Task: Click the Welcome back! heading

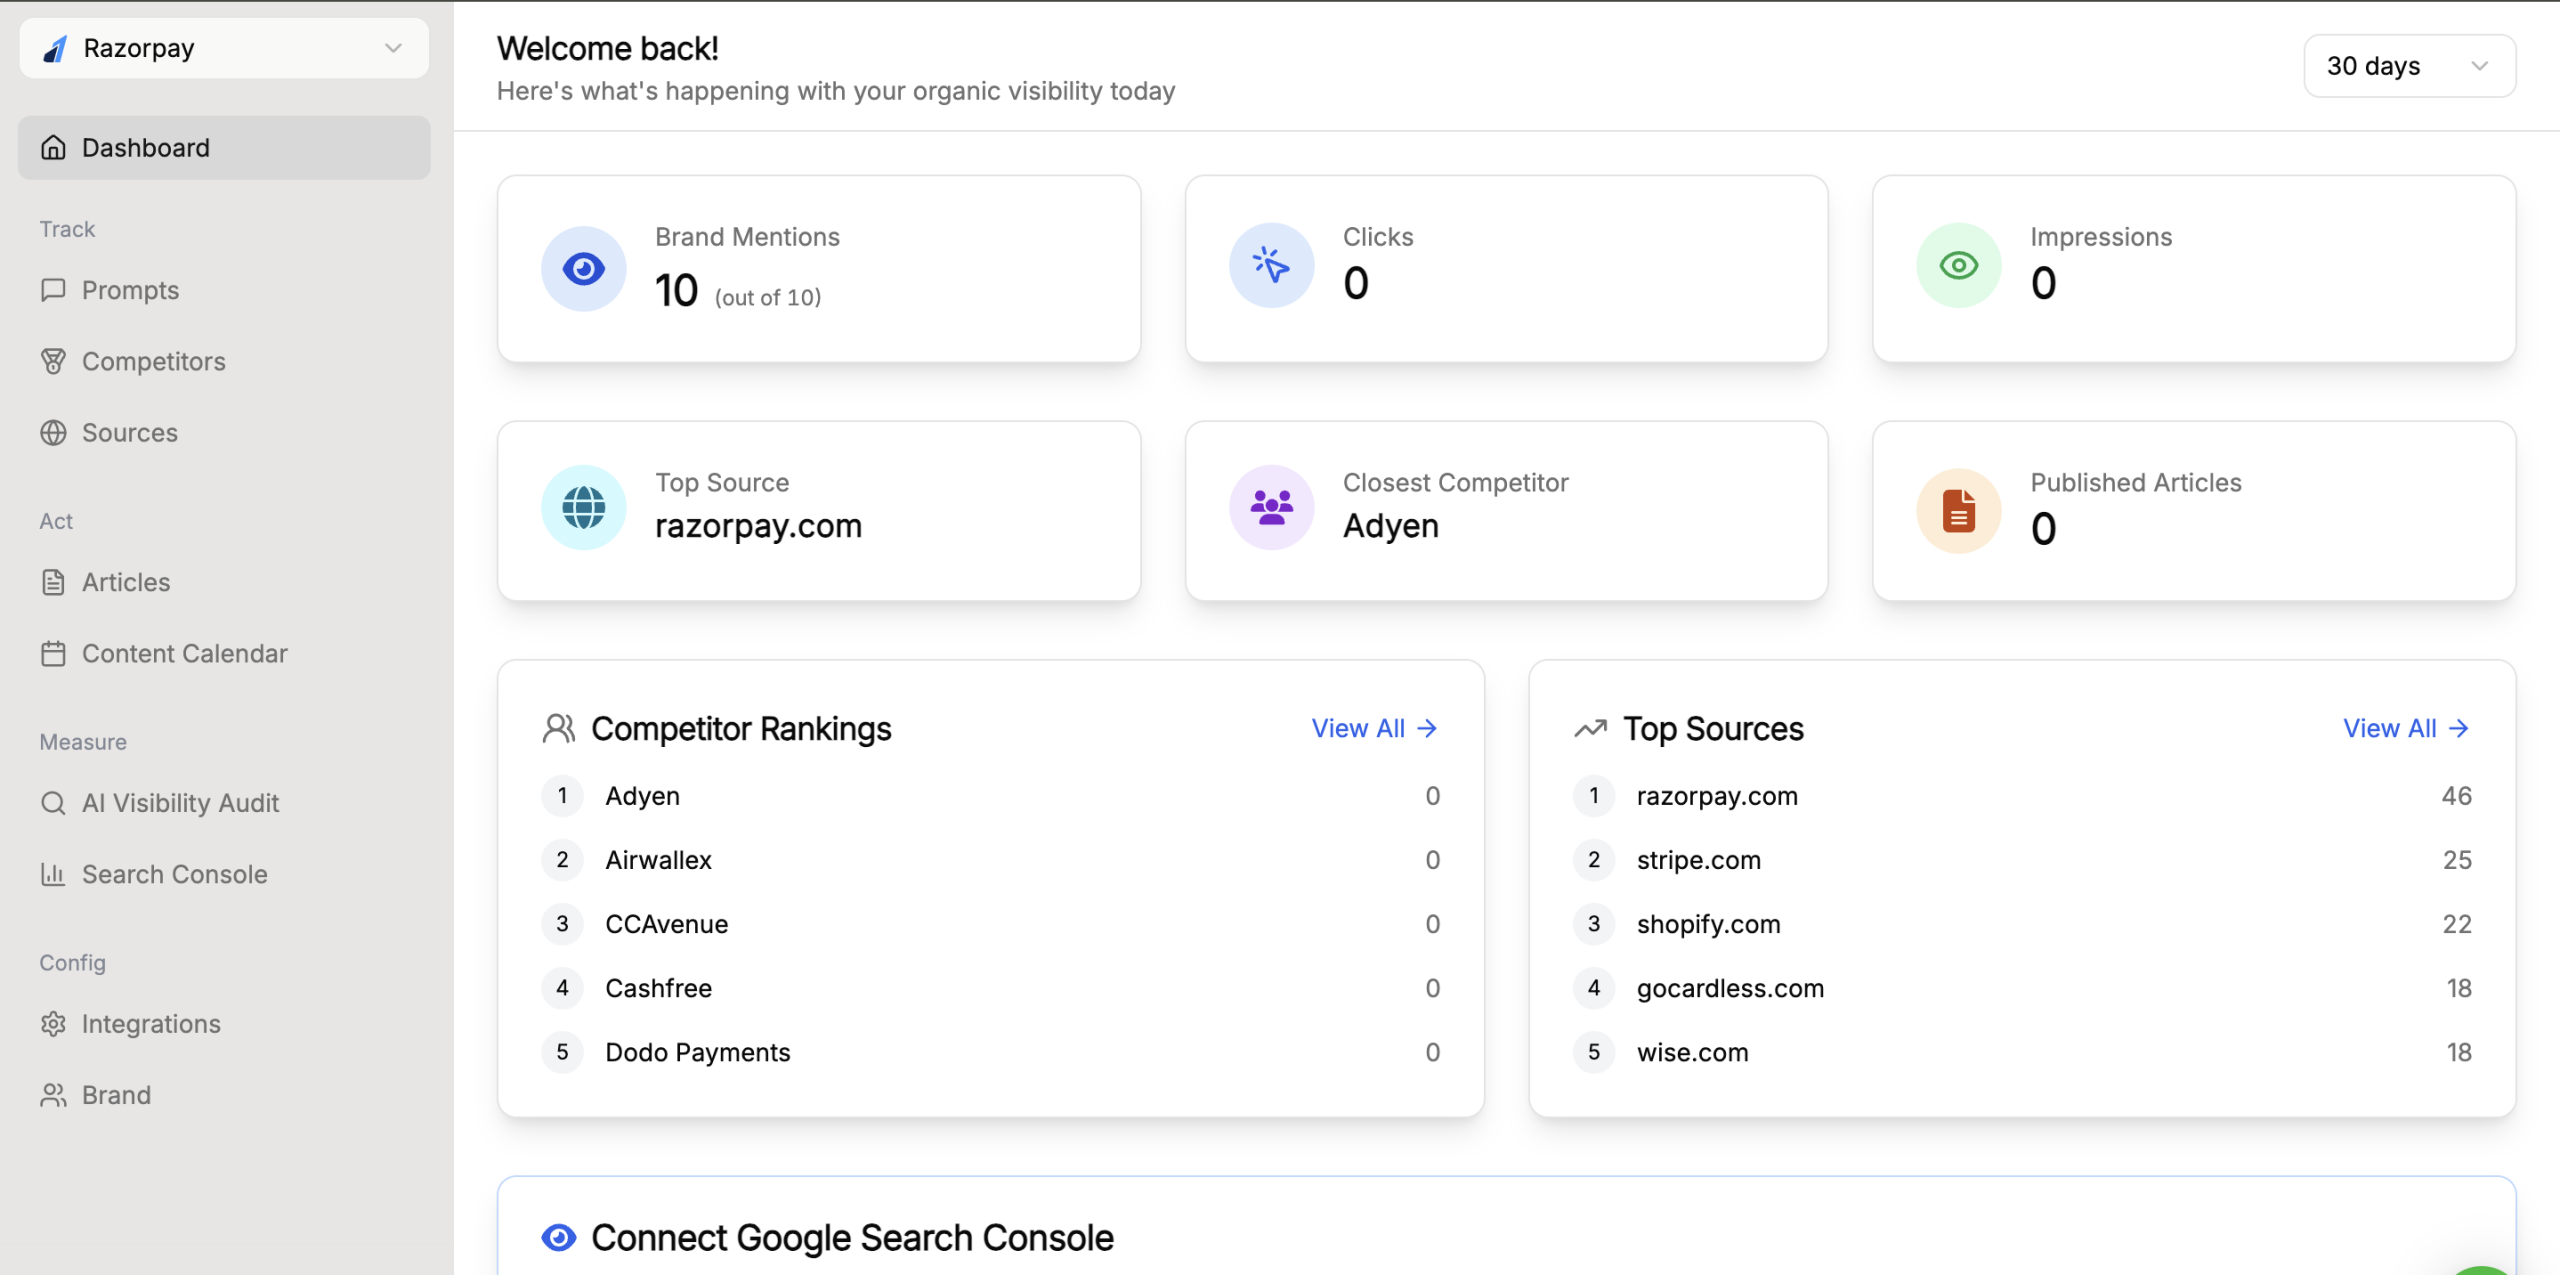Action: (608, 48)
